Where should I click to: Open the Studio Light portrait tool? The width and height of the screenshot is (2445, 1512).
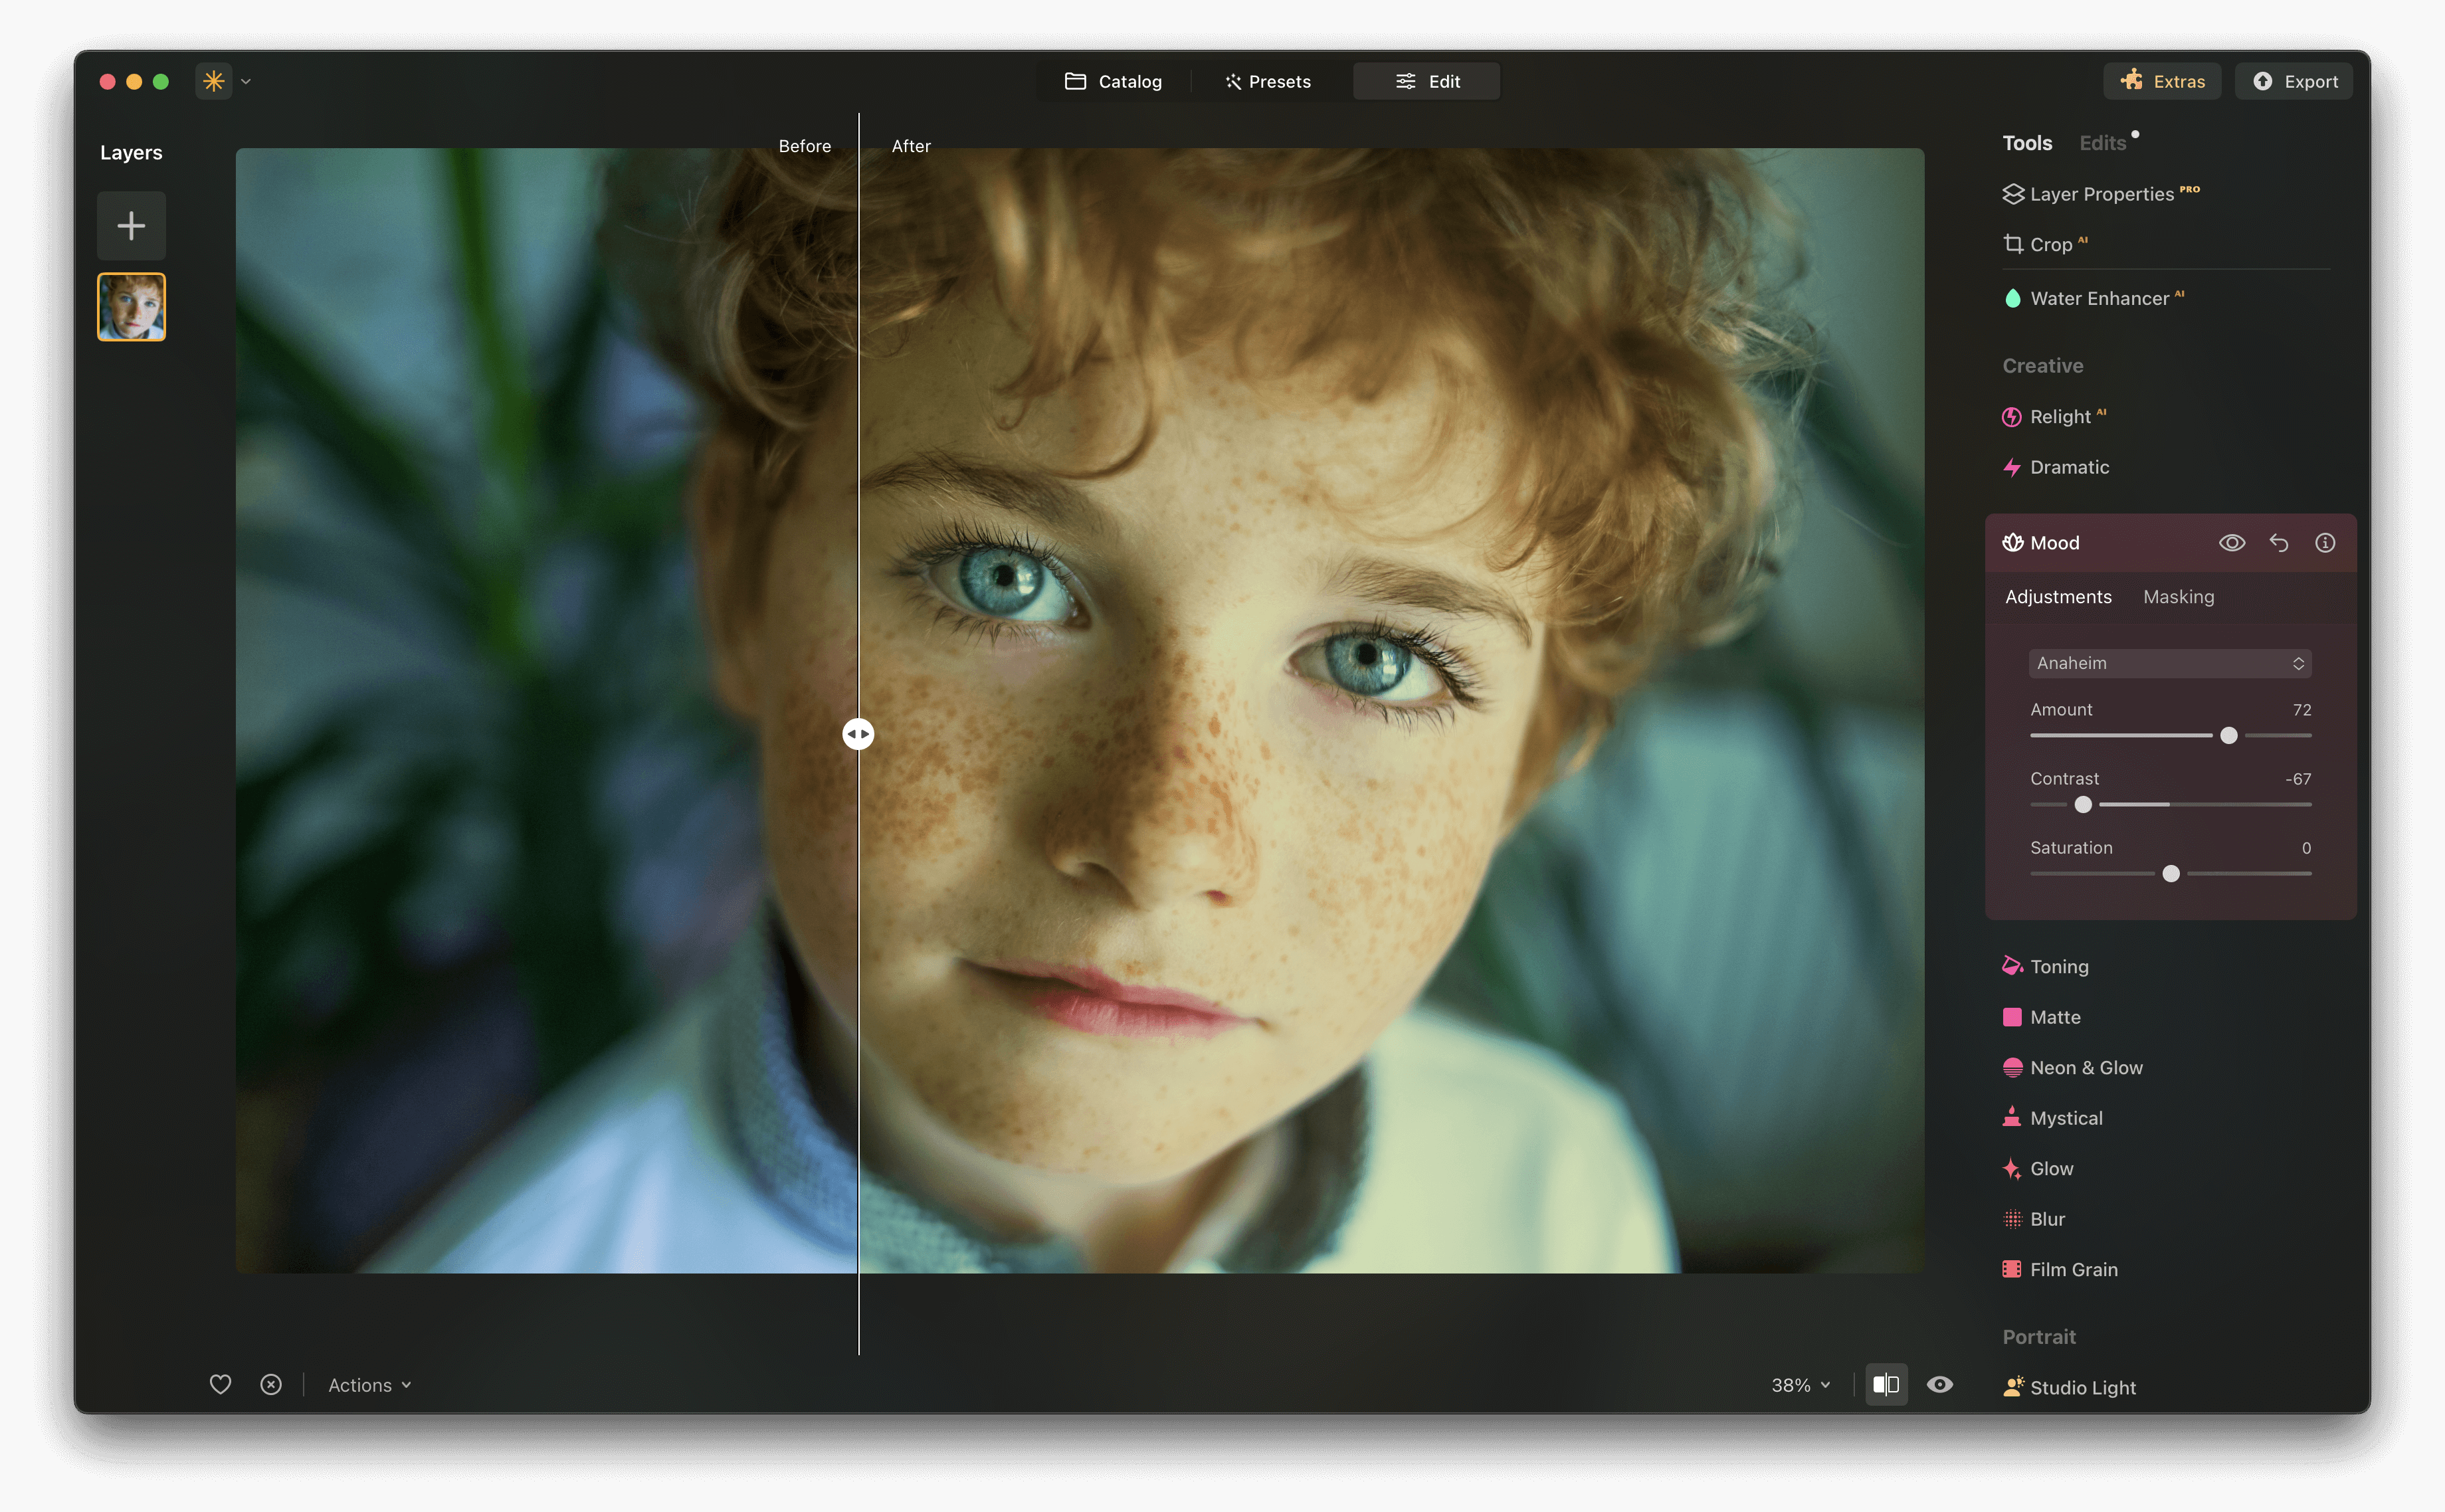pos(2080,1387)
